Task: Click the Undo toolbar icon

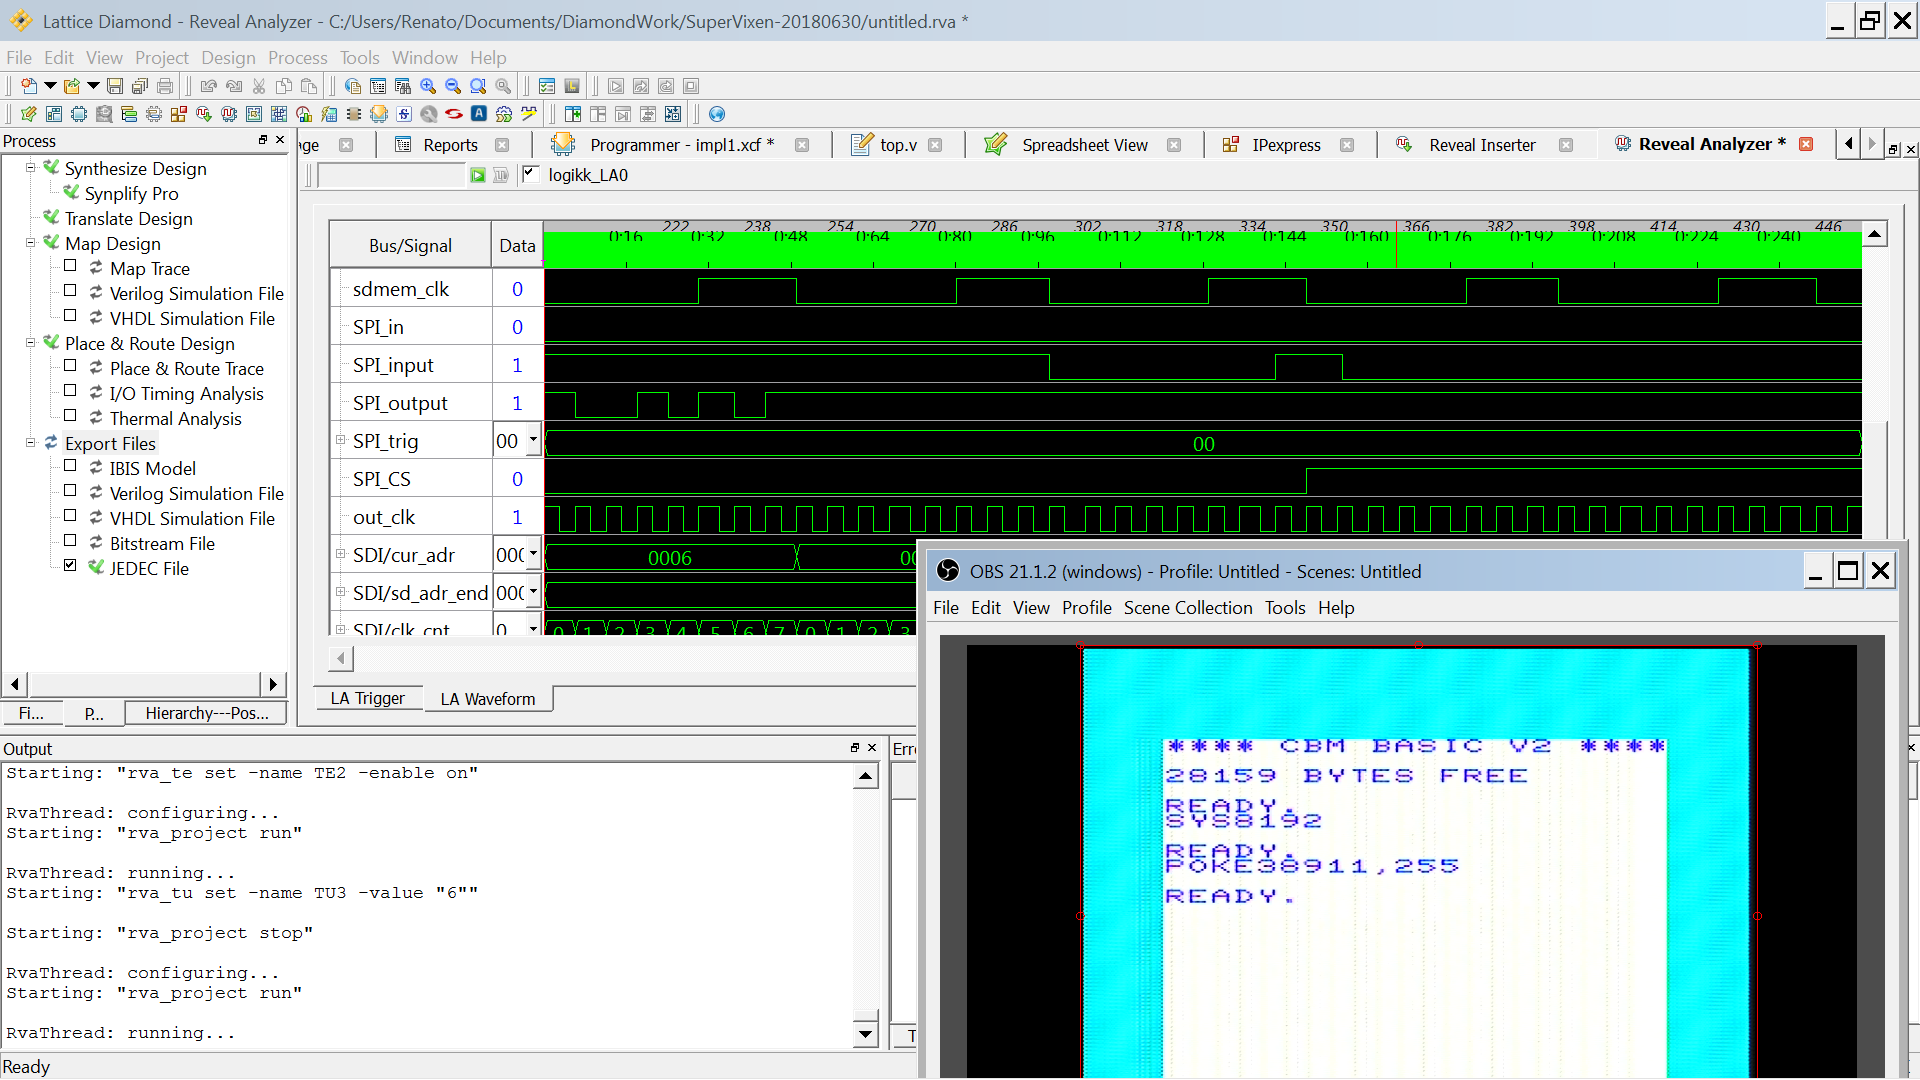Action: 208,86
